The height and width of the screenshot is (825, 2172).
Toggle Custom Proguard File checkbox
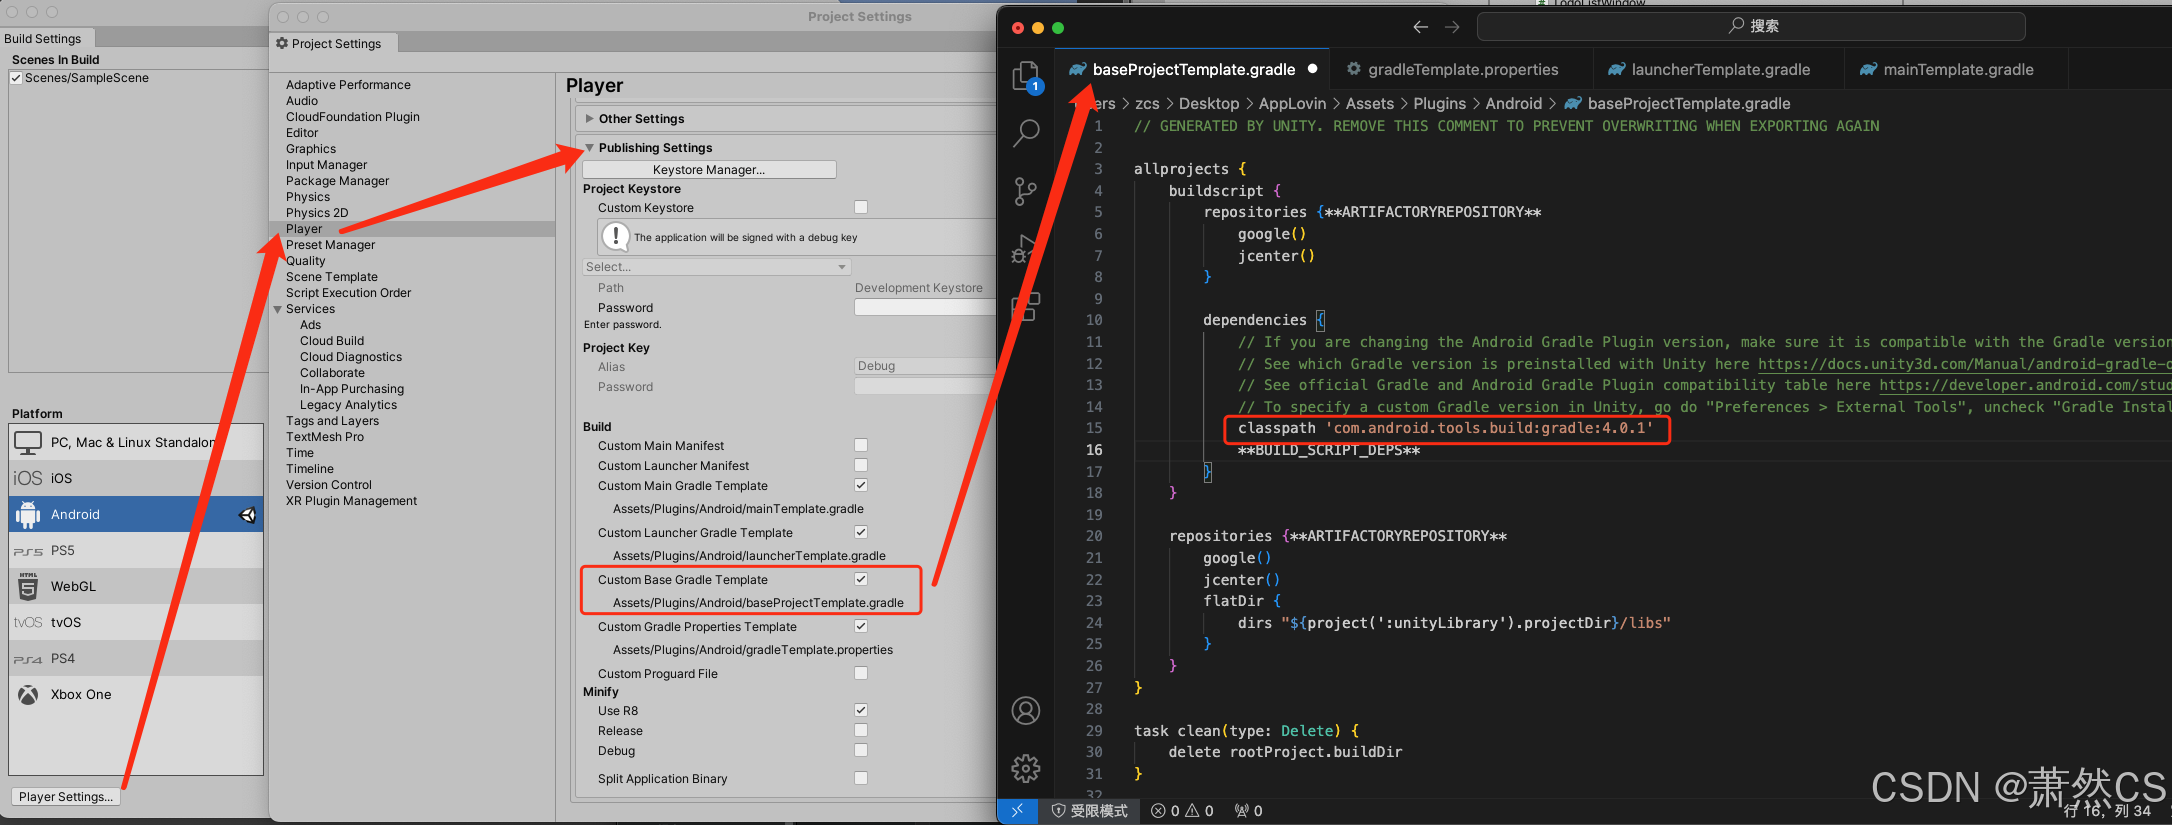tap(861, 673)
